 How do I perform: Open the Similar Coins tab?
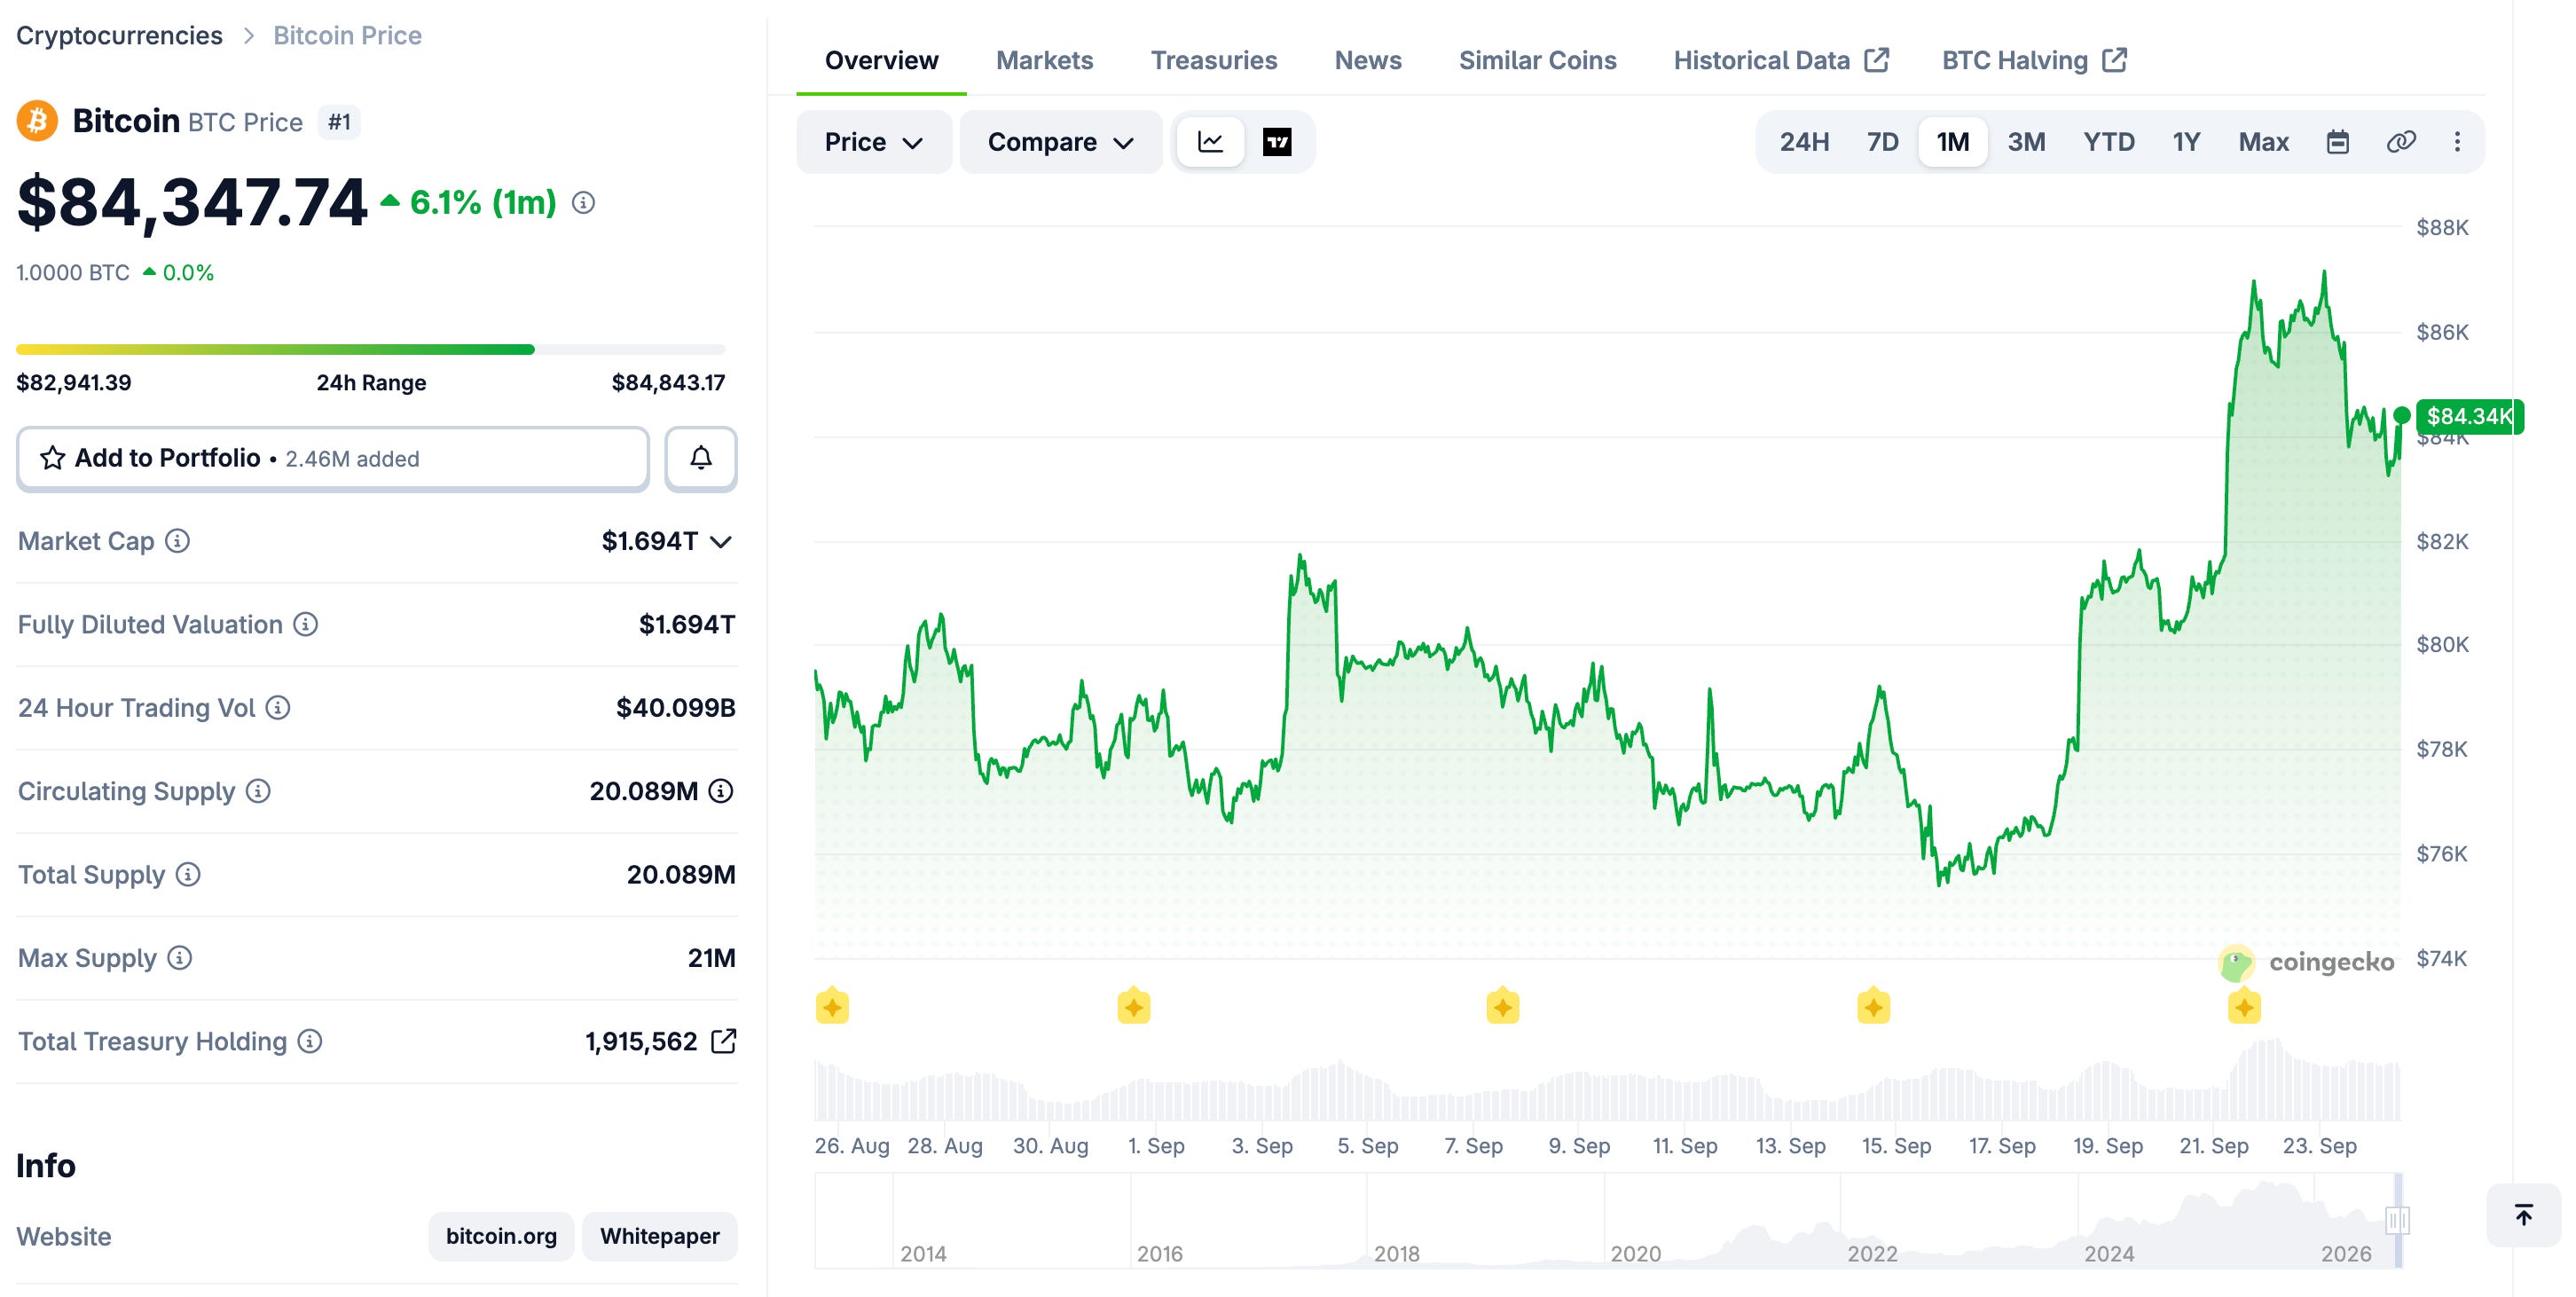pos(1537,60)
